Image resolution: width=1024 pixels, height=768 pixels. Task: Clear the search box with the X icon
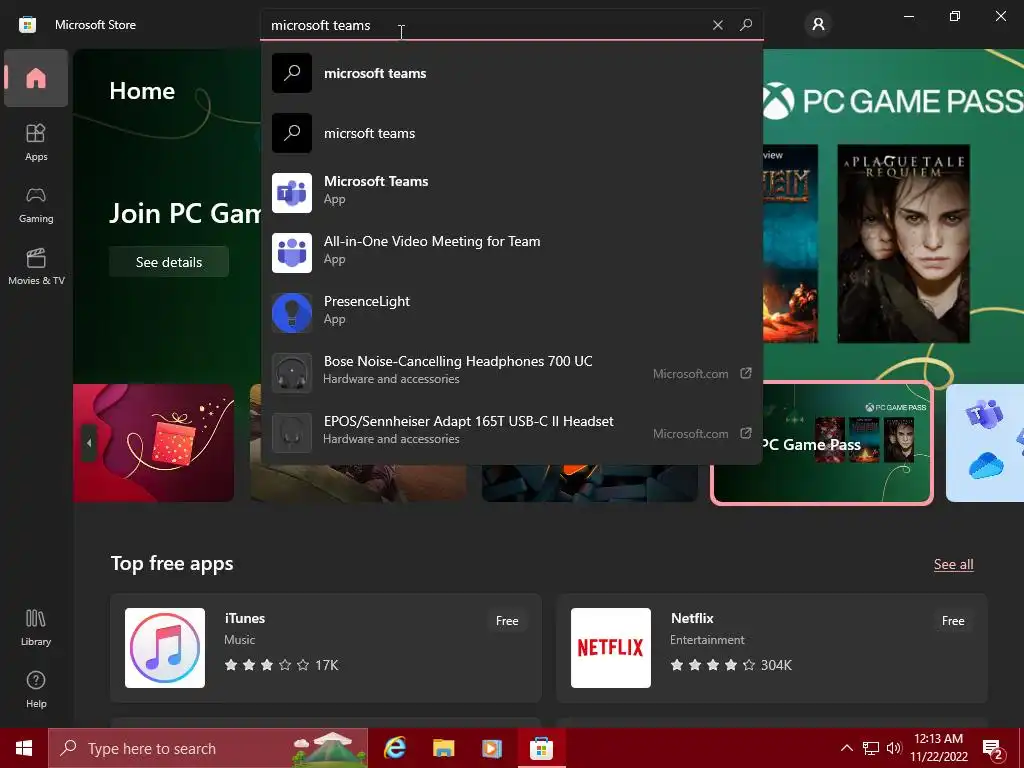(x=718, y=25)
